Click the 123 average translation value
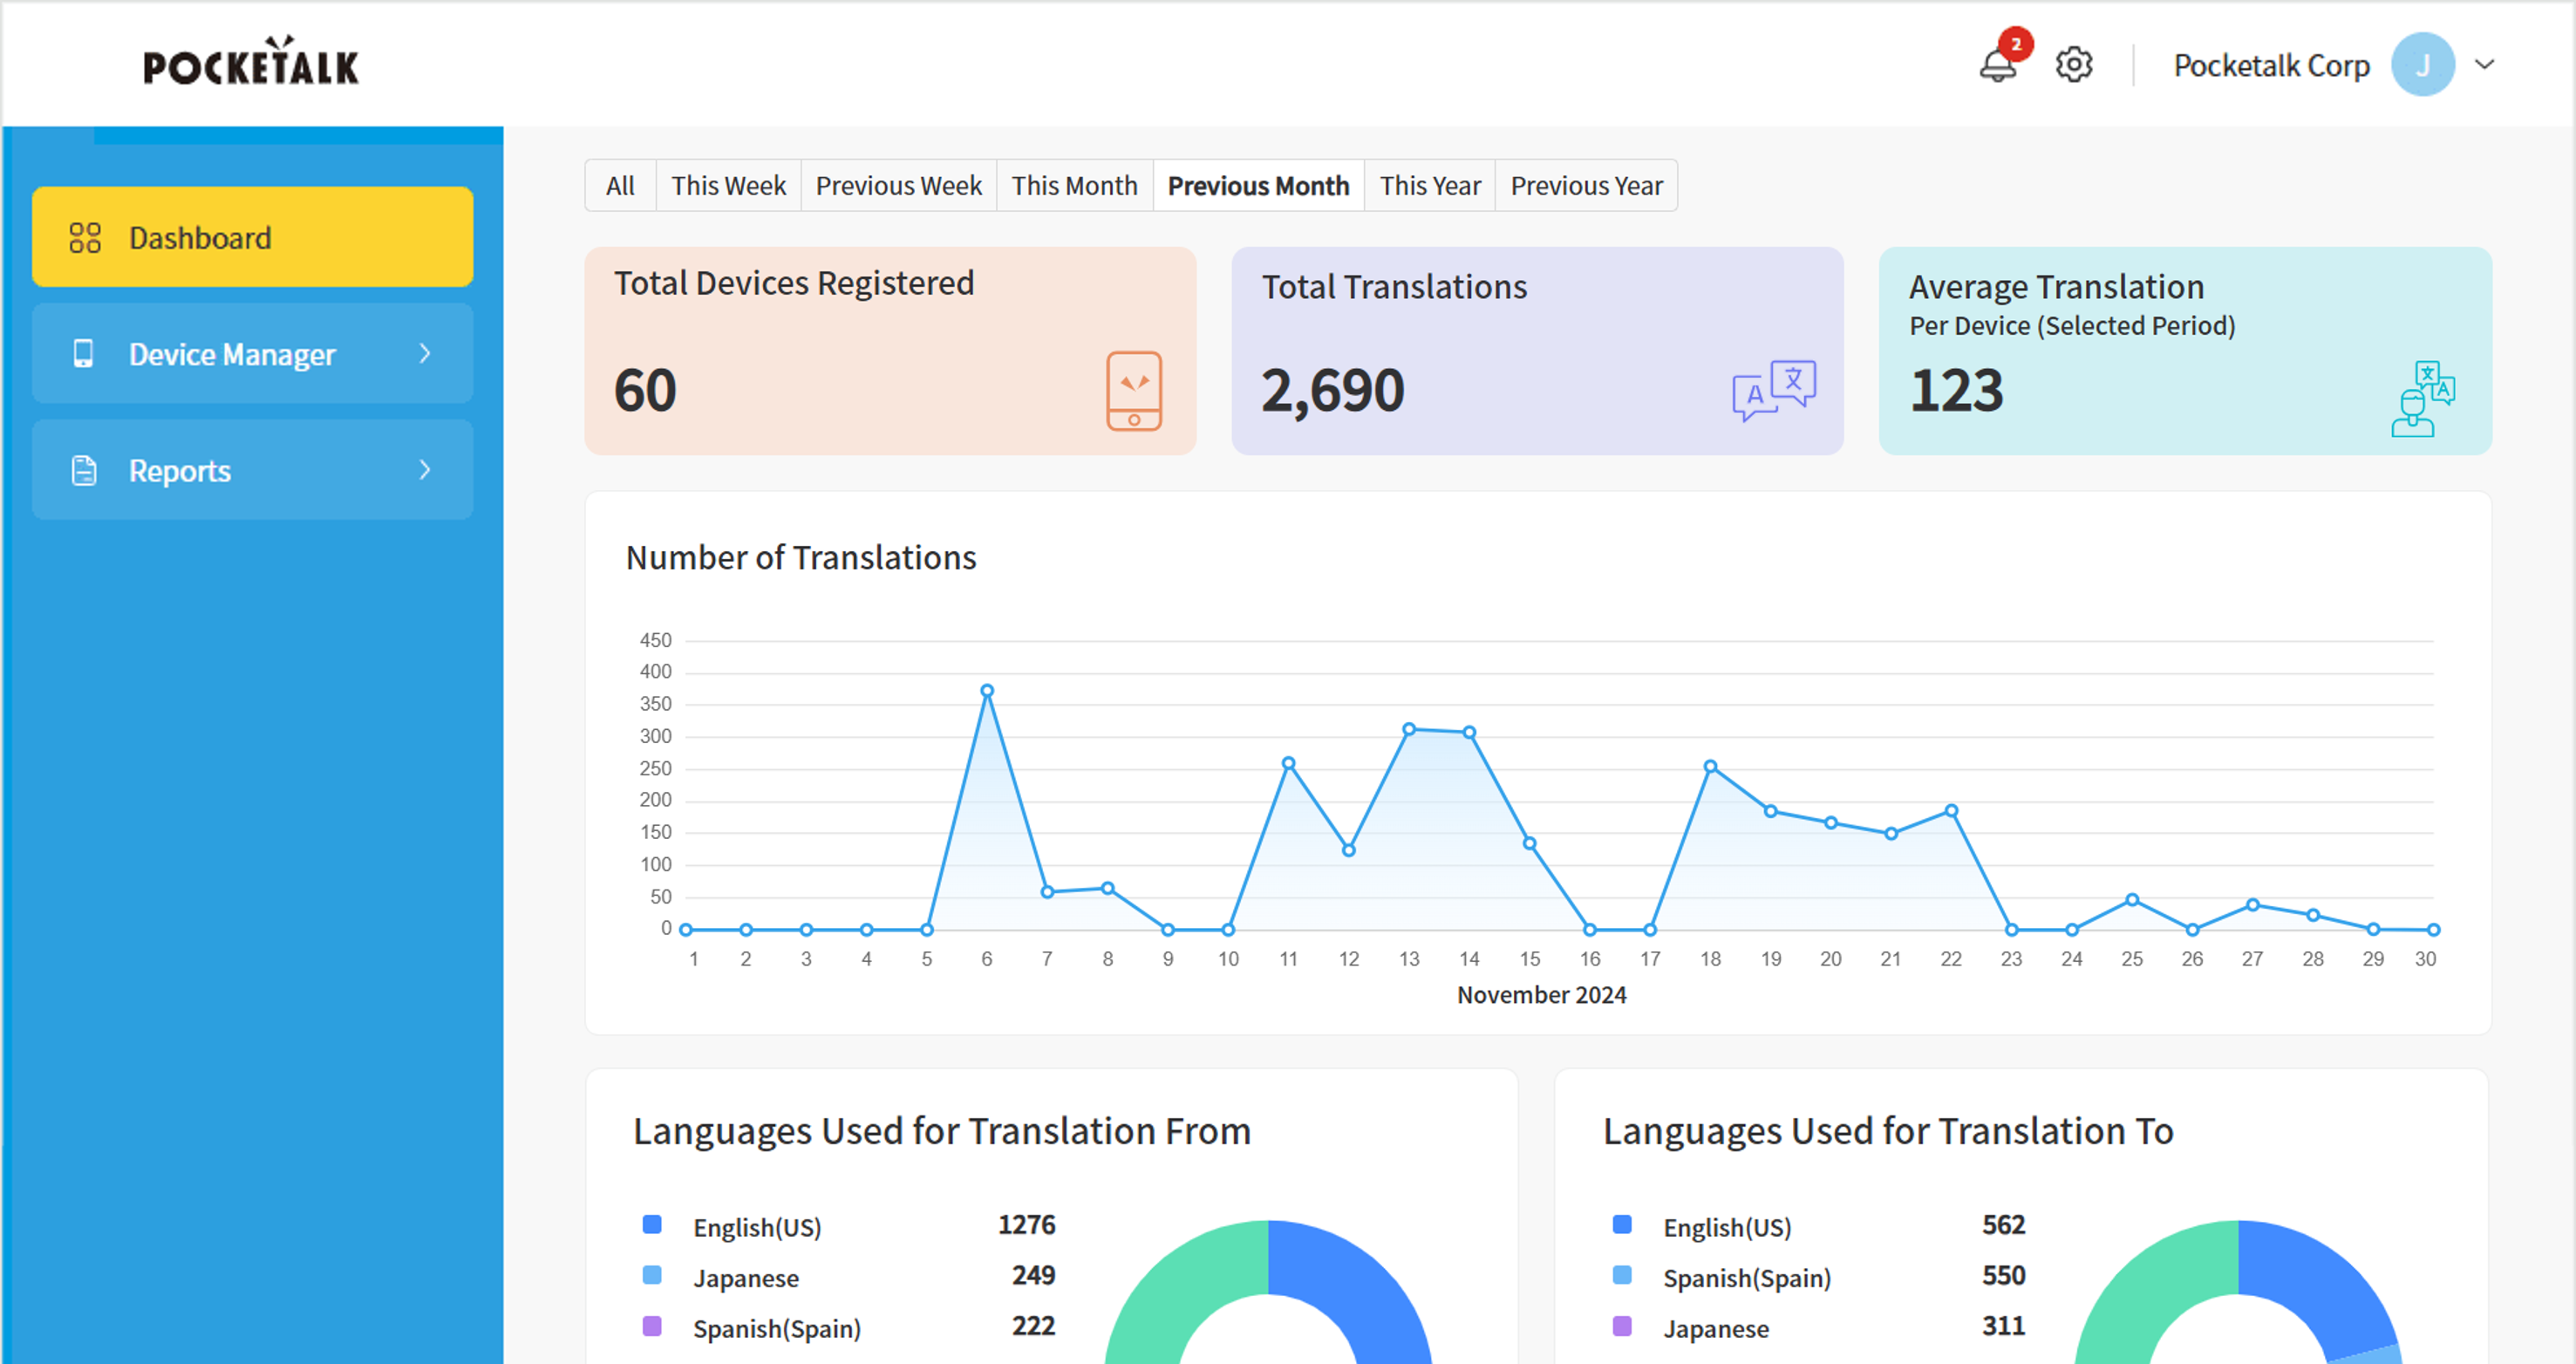Screen dimensions: 2576x1364 [x=1956, y=390]
